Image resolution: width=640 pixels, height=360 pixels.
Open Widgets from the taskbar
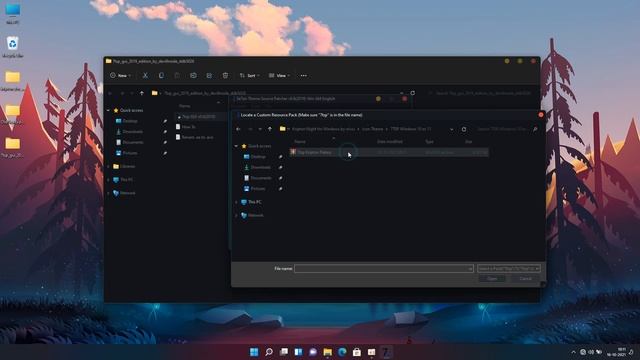[x=298, y=352]
